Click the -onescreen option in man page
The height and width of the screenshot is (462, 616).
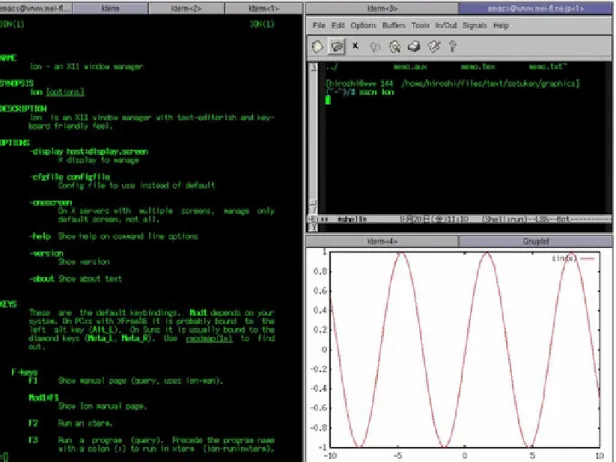[x=51, y=202]
